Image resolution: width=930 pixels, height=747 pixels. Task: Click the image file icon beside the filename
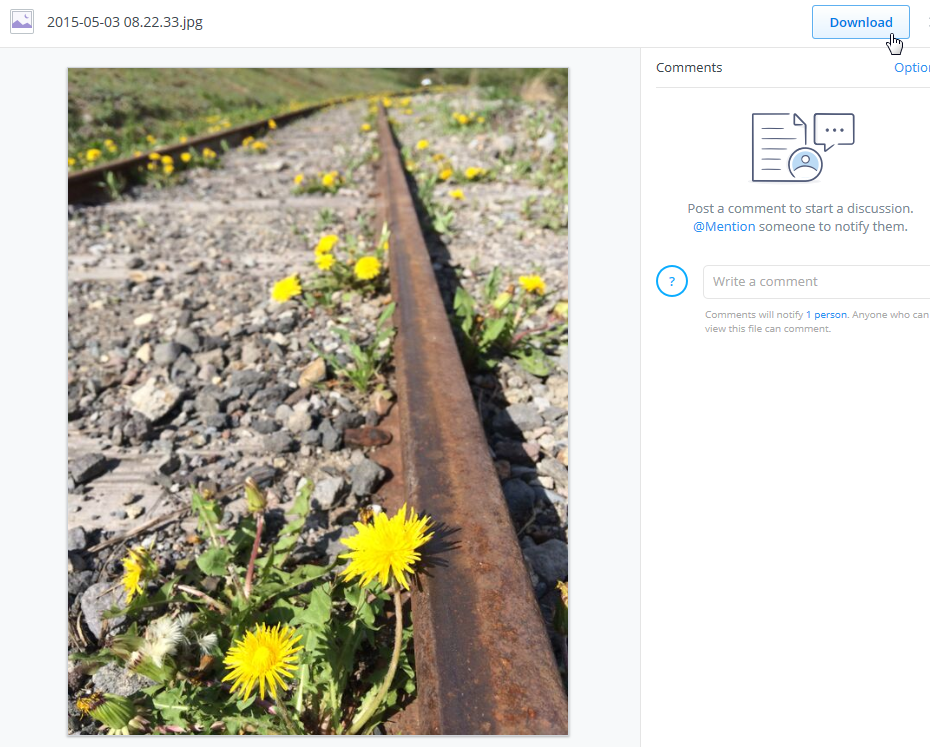[x=22, y=21]
